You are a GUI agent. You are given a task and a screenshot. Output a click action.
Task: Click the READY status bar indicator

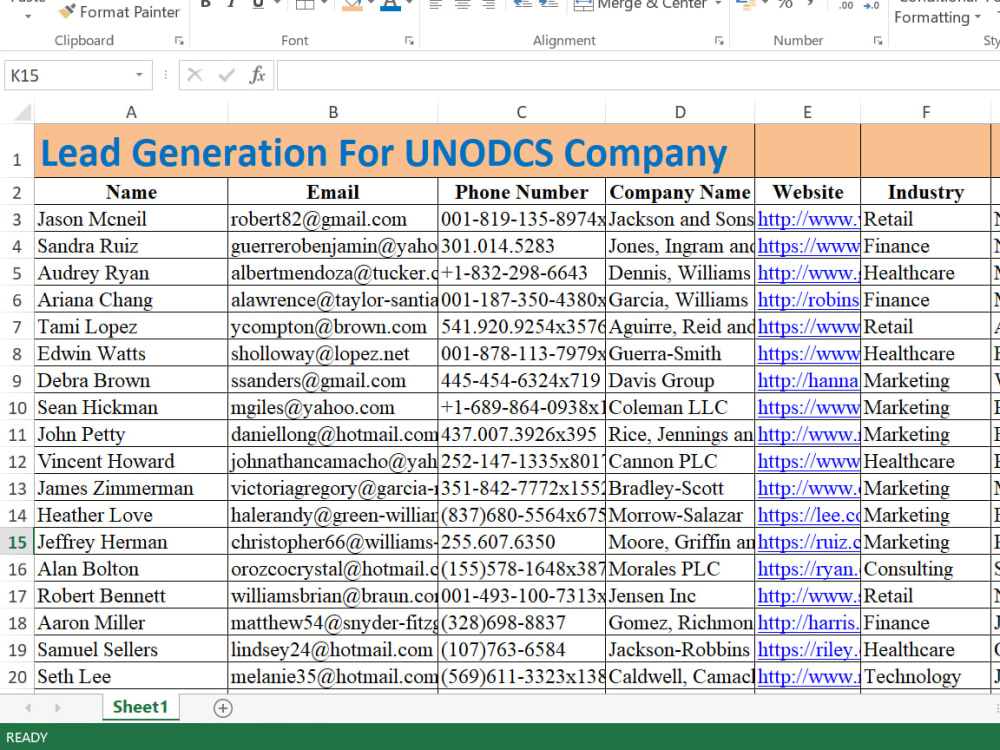click(27, 737)
